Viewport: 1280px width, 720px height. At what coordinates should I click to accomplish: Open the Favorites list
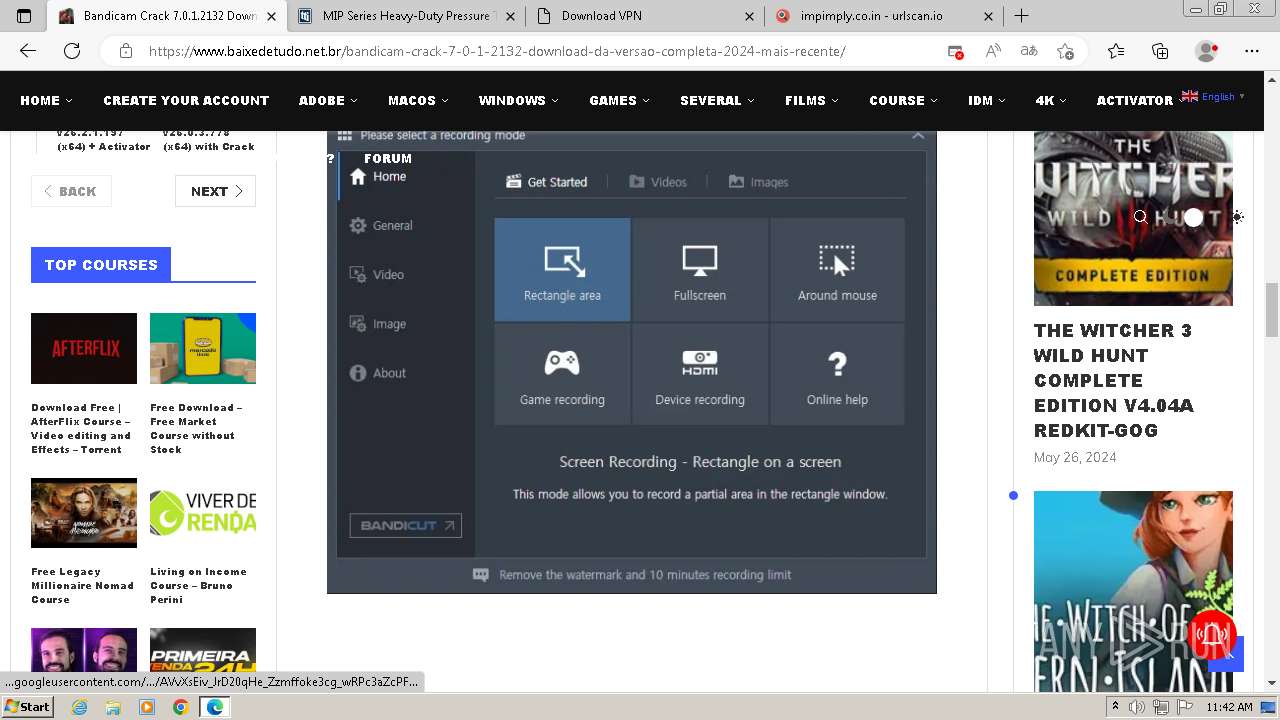pyautogui.click(x=1116, y=51)
